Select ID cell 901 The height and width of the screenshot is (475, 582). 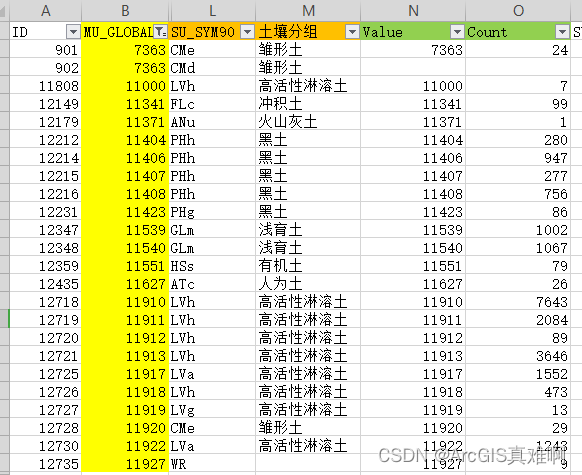[45, 50]
